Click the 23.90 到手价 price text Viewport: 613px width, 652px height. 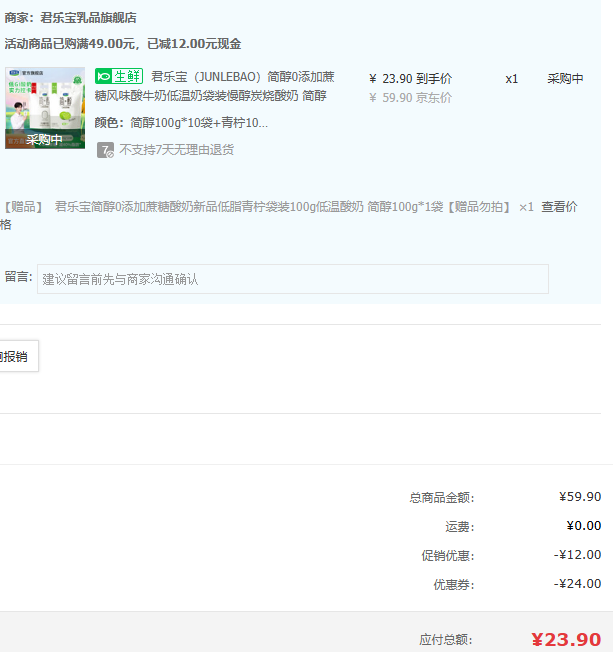tap(410, 79)
